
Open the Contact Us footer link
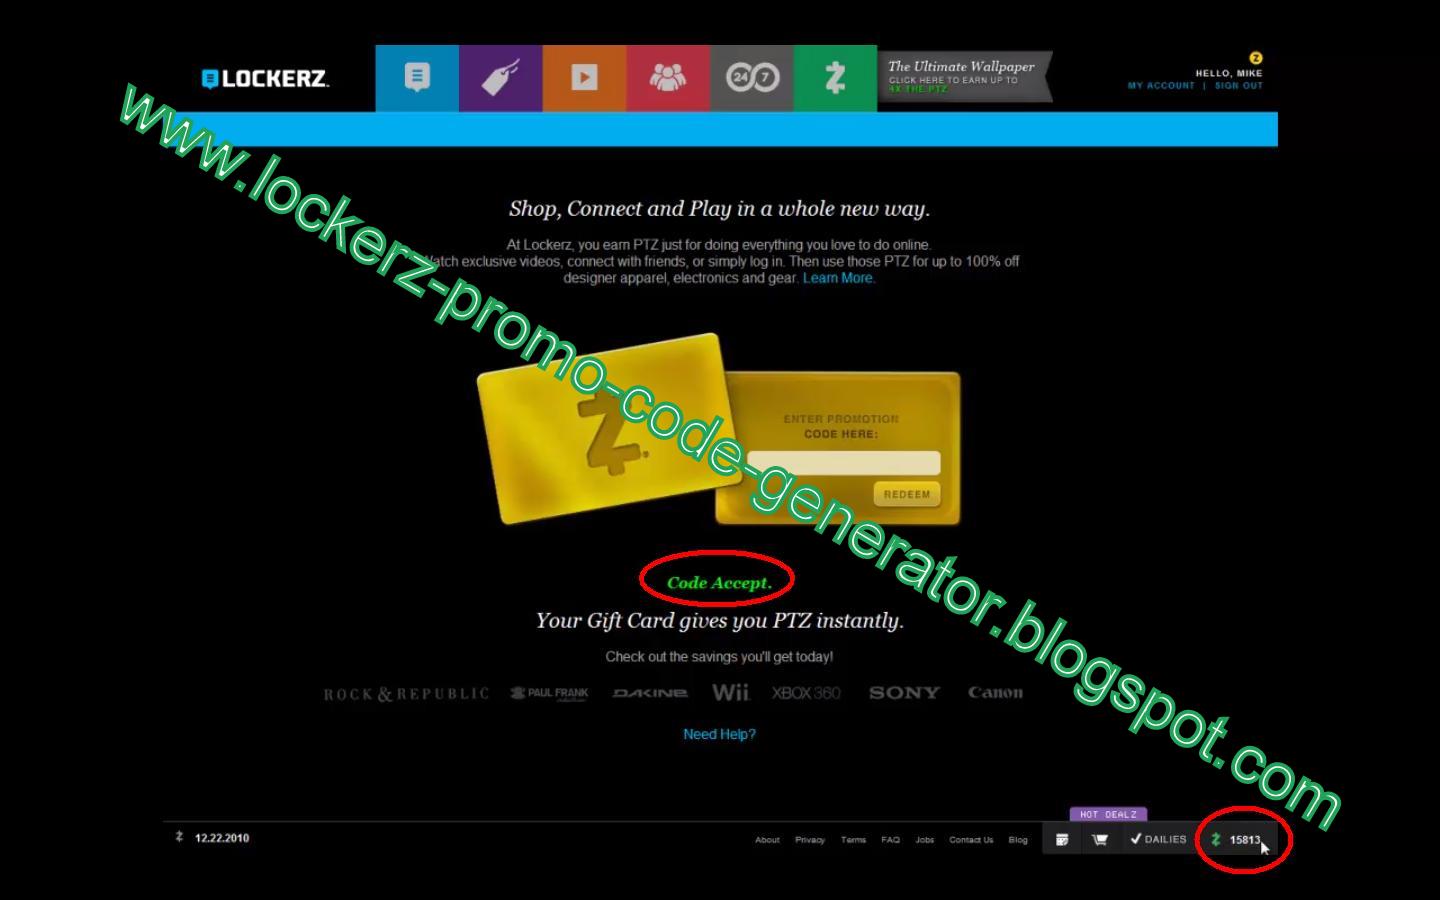click(x=971, y=840)
